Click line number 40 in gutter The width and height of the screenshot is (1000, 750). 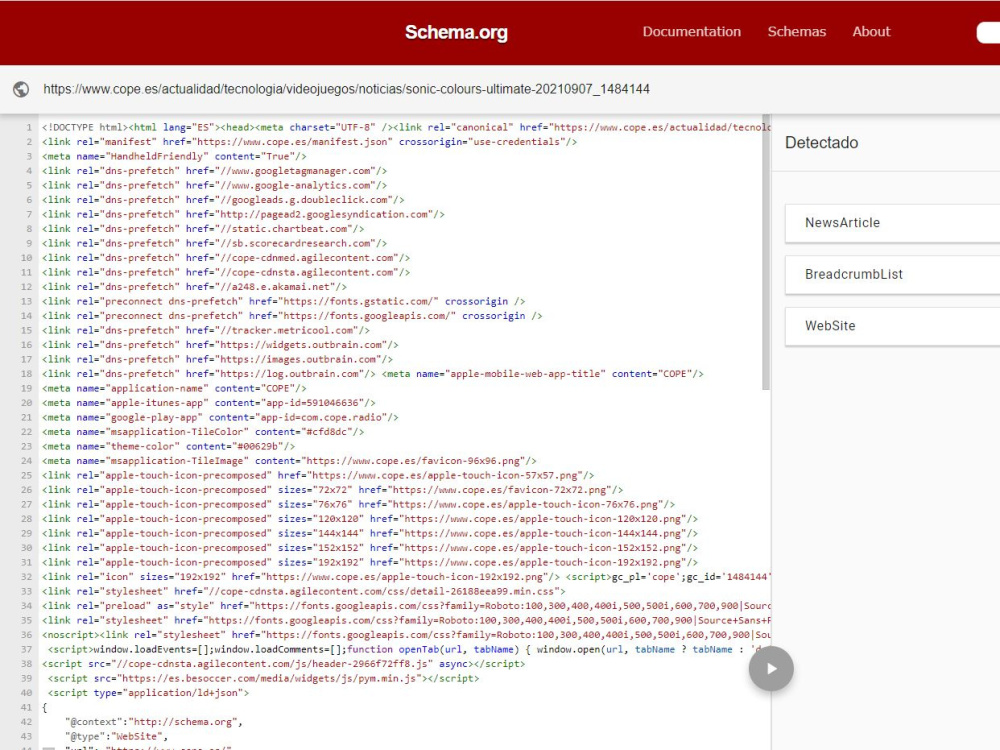pyautogui.click(x=26, y=693)
